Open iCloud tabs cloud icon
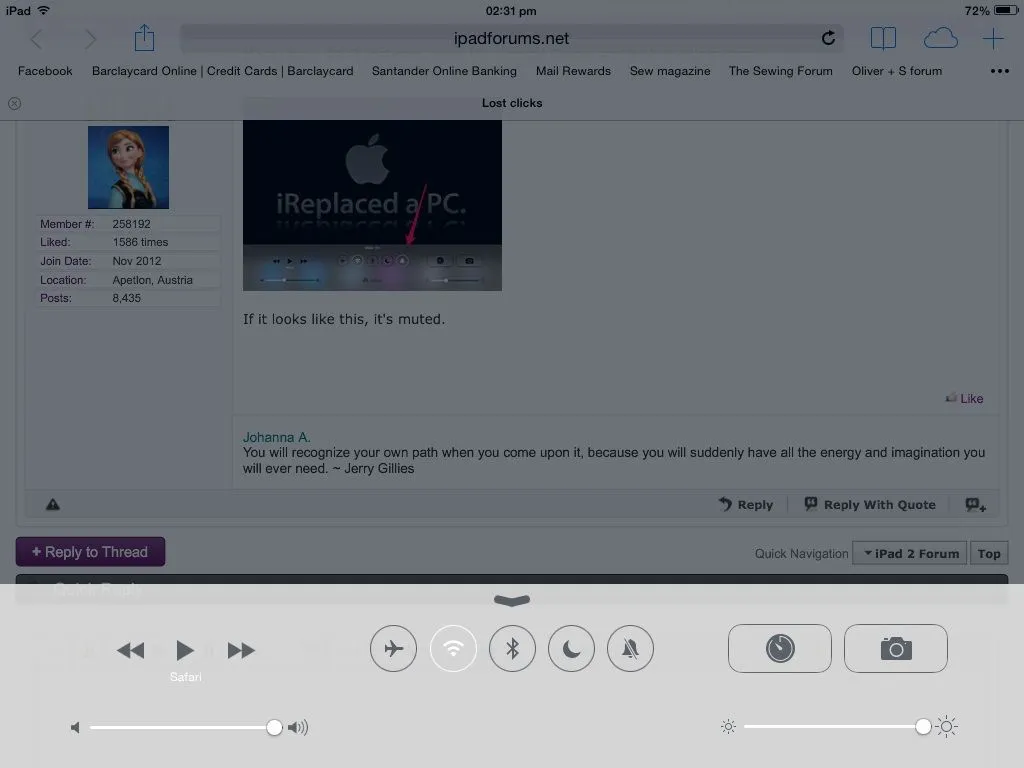 coord(940,39)
